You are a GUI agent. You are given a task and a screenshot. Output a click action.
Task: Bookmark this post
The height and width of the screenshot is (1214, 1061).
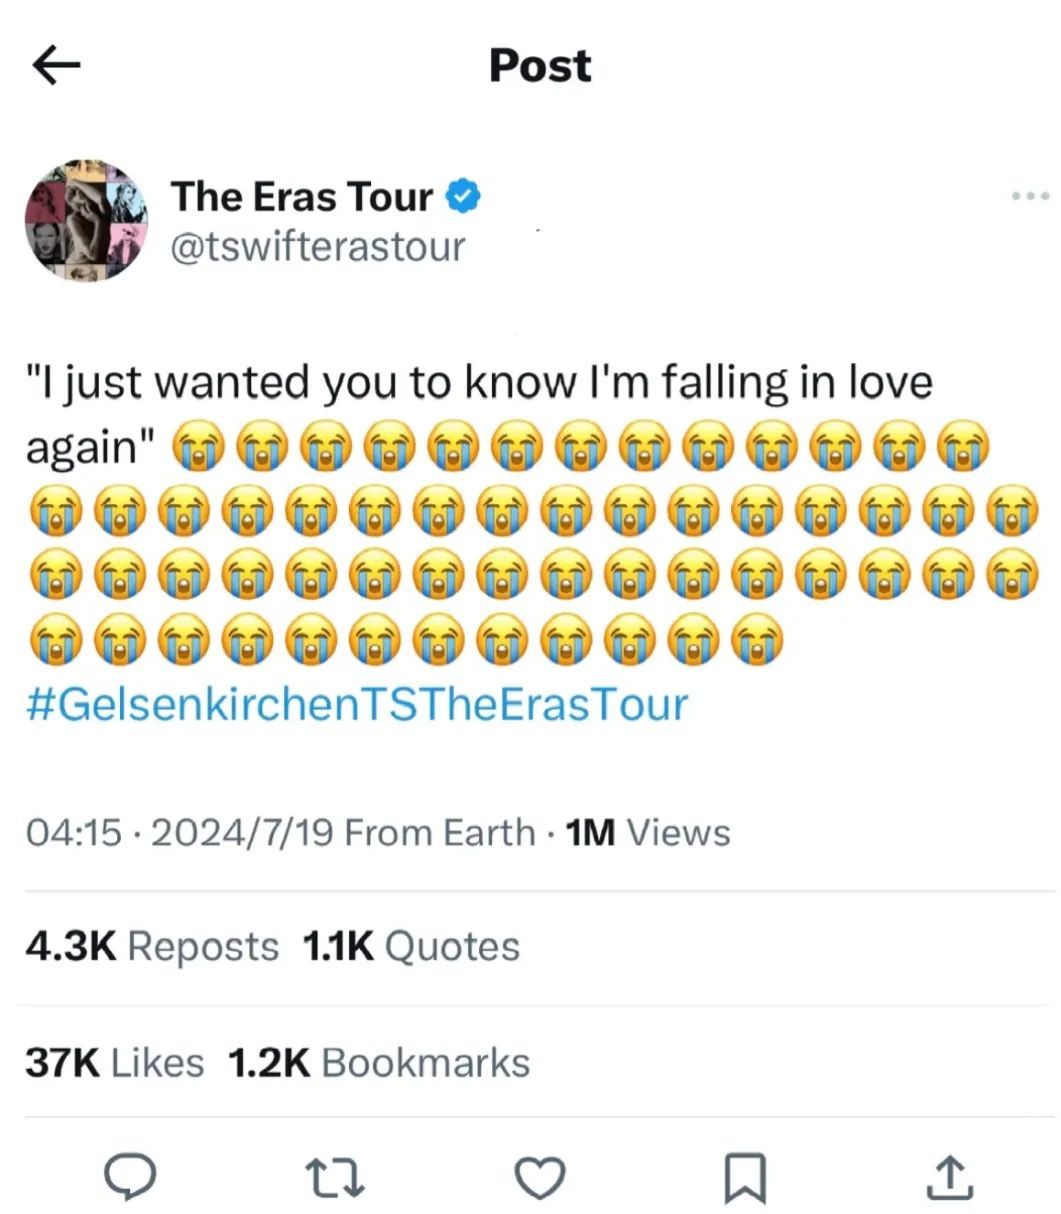tap(746, 1177)
